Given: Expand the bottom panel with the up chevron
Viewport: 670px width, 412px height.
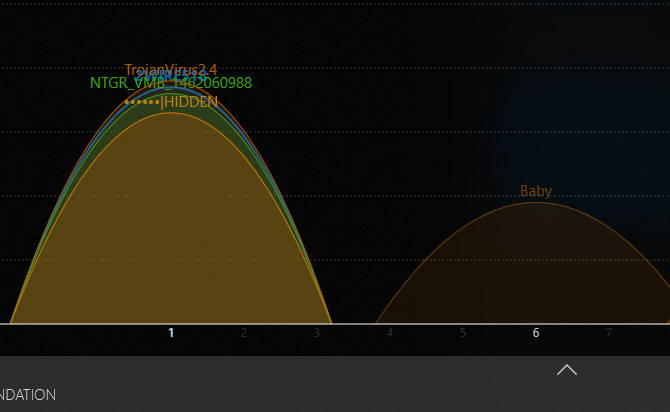Looking at the screenshot, I should 567,370.
